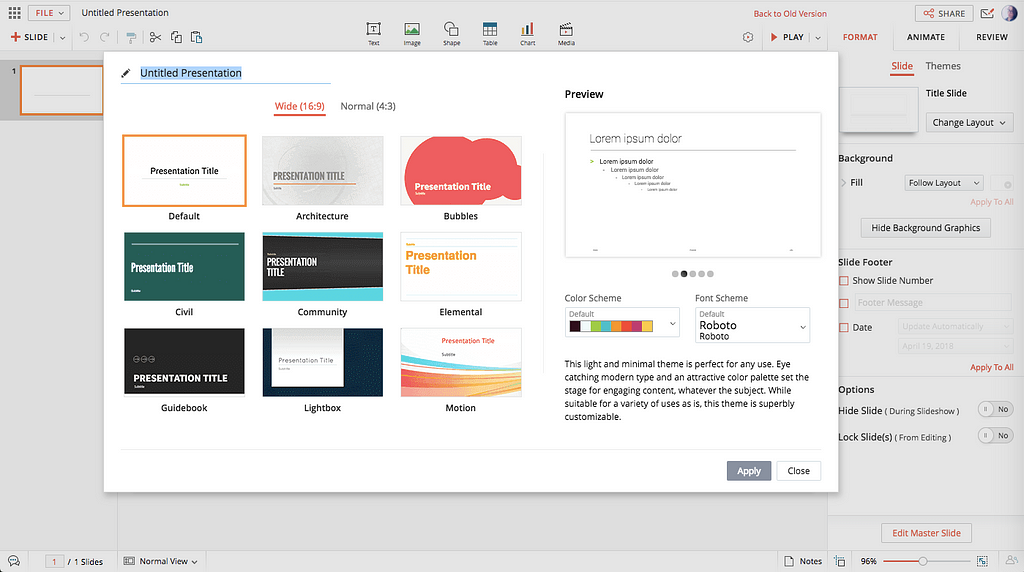Viewport: 1024px width, 572px height.
Task: Expand the new slide layout arrow
Action: tap(63, 38)
